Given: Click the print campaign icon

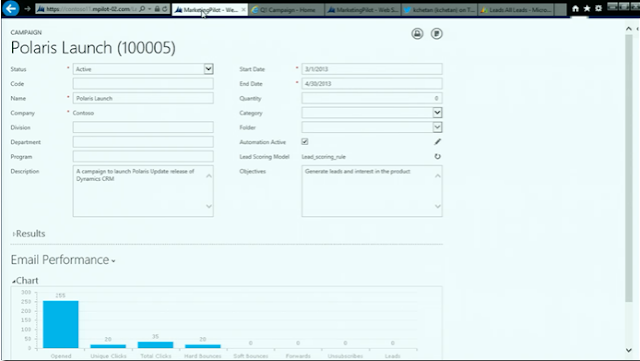Looking at the screenshot, I should 417,33.
